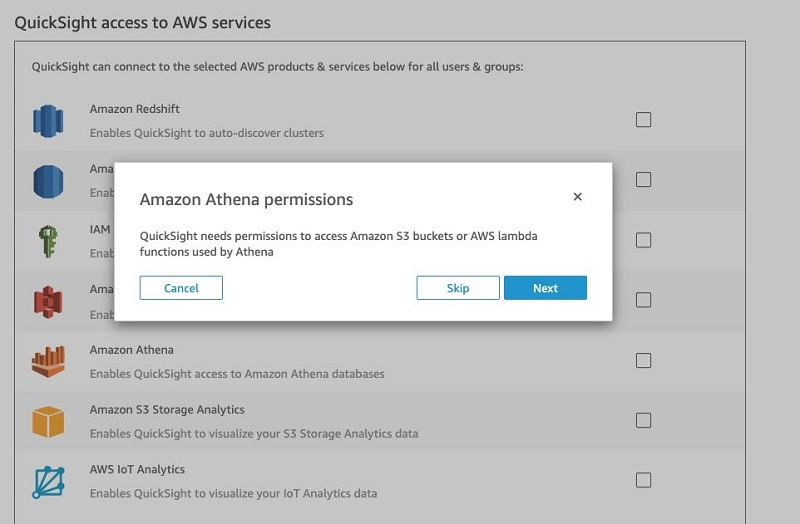Toggle the checkbox in the second service row
800x524 pixels.
643,180
